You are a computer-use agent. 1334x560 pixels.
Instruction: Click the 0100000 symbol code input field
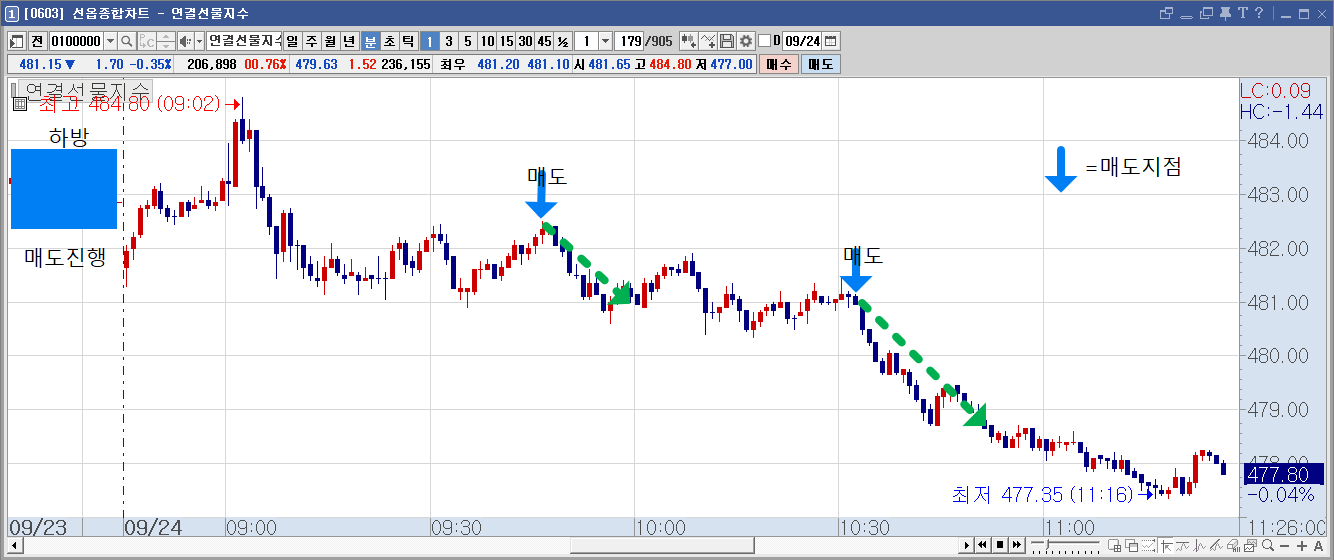tap(75, 41)
